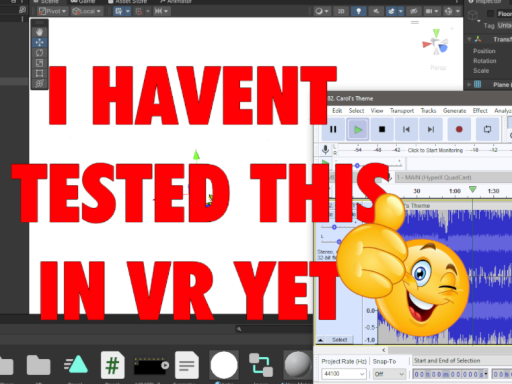Pause playback in Audacity
Screen dimensions: 512x384
tap(333, 129)
